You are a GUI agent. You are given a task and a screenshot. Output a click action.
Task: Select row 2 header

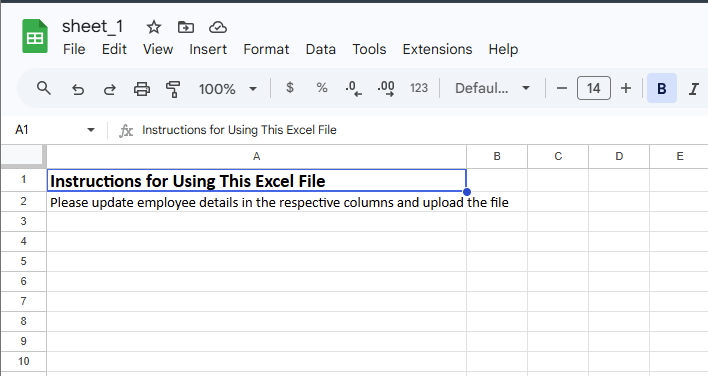[23, 201]
